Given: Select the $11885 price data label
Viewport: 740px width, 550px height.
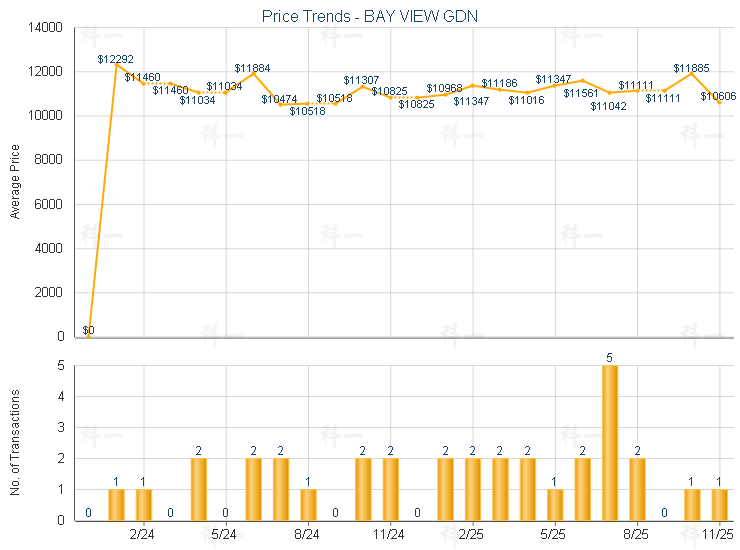Looking at the screenshot, I should [x=691, y=68].
